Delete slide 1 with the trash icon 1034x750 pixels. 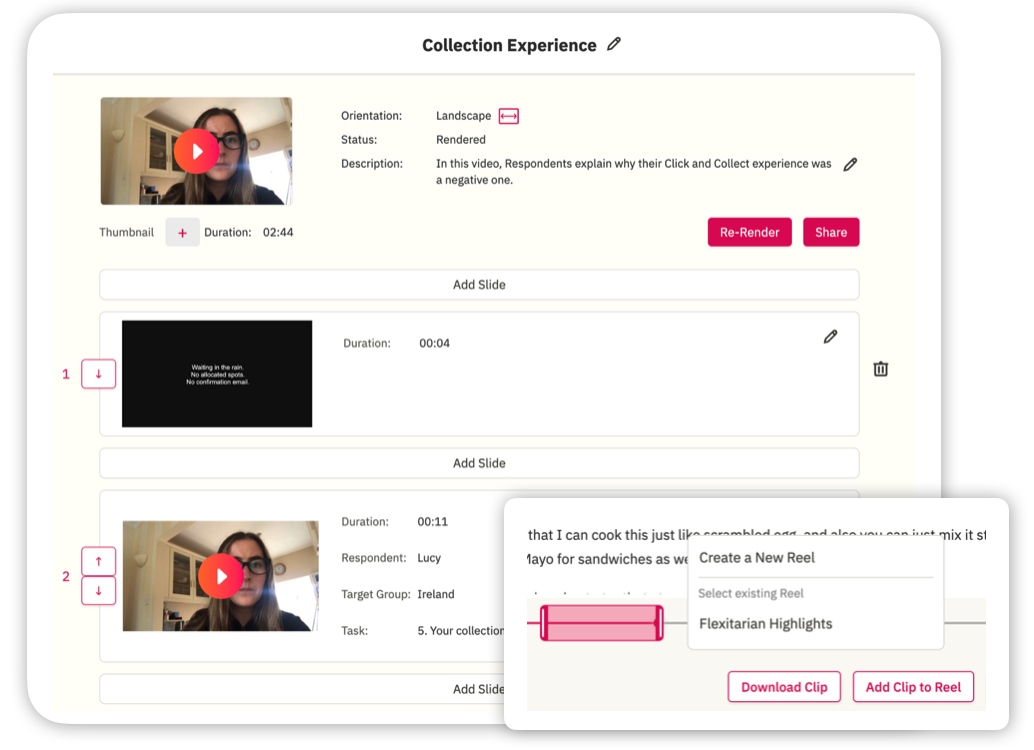click(x=880, y=368)
